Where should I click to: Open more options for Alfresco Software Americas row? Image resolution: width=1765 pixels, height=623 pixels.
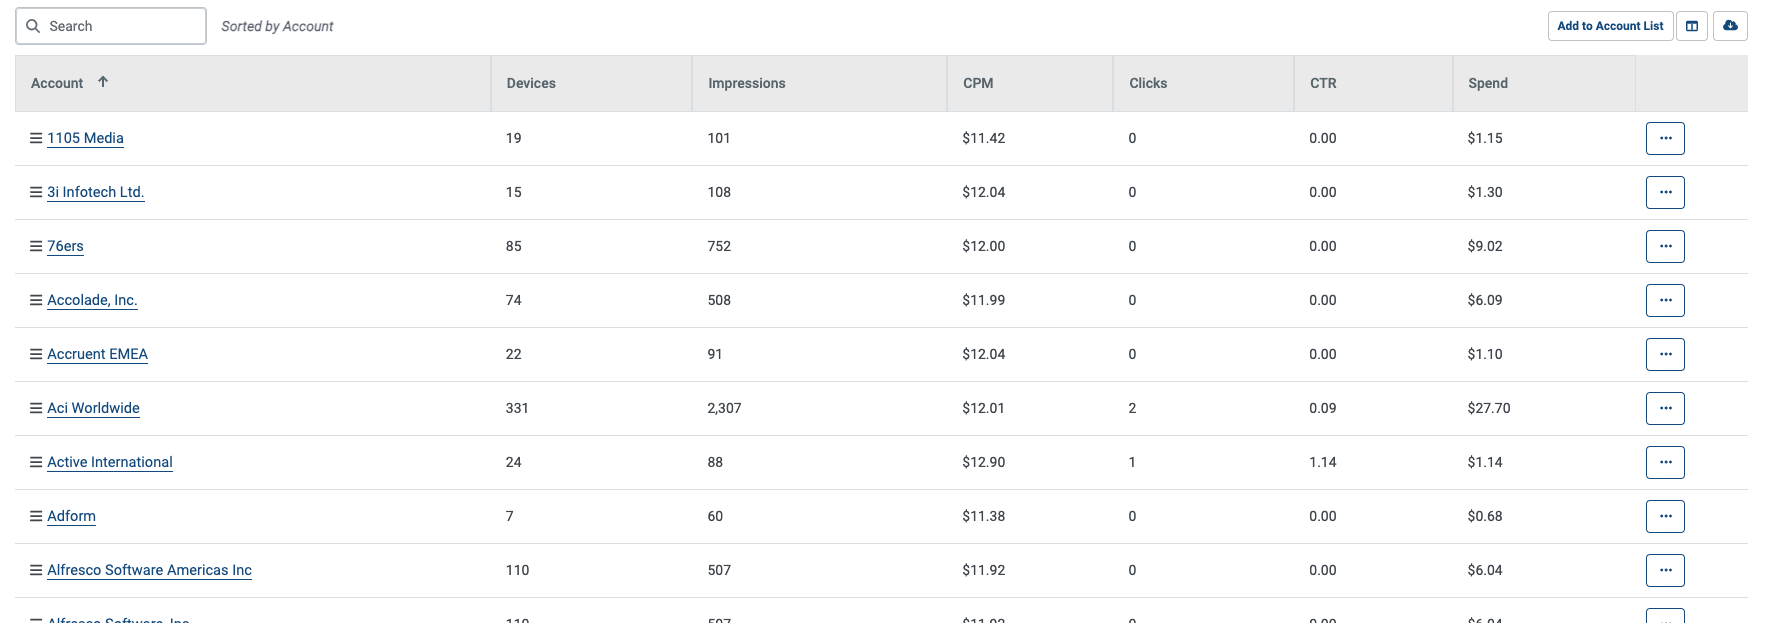(x=1665, y=570)
